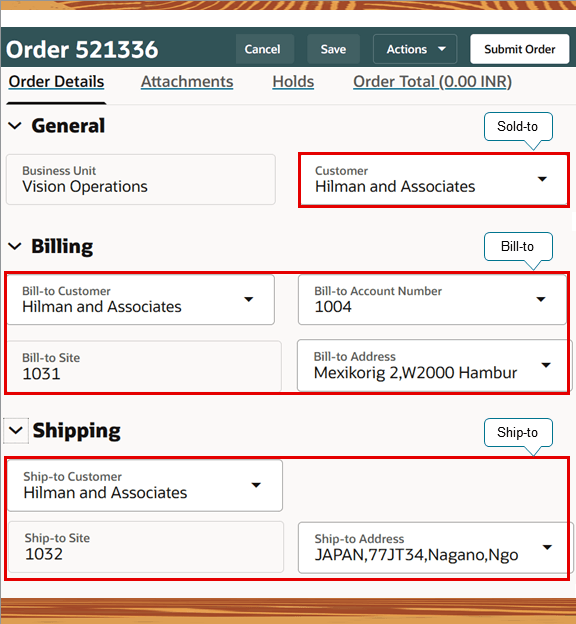Expand the Ship-to Address dropdown
This screenshot has height=624, width=576.
pos(547,548)
